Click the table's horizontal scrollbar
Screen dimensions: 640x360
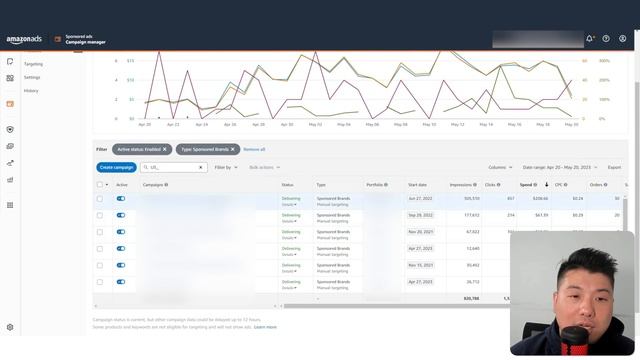pos(396,306)
